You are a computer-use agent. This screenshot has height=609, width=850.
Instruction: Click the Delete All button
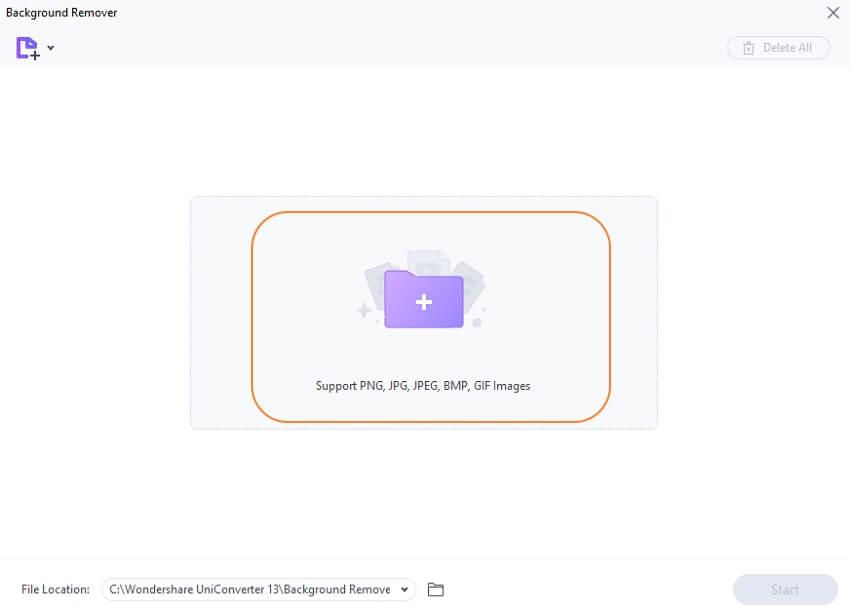(x=778, y=48)
